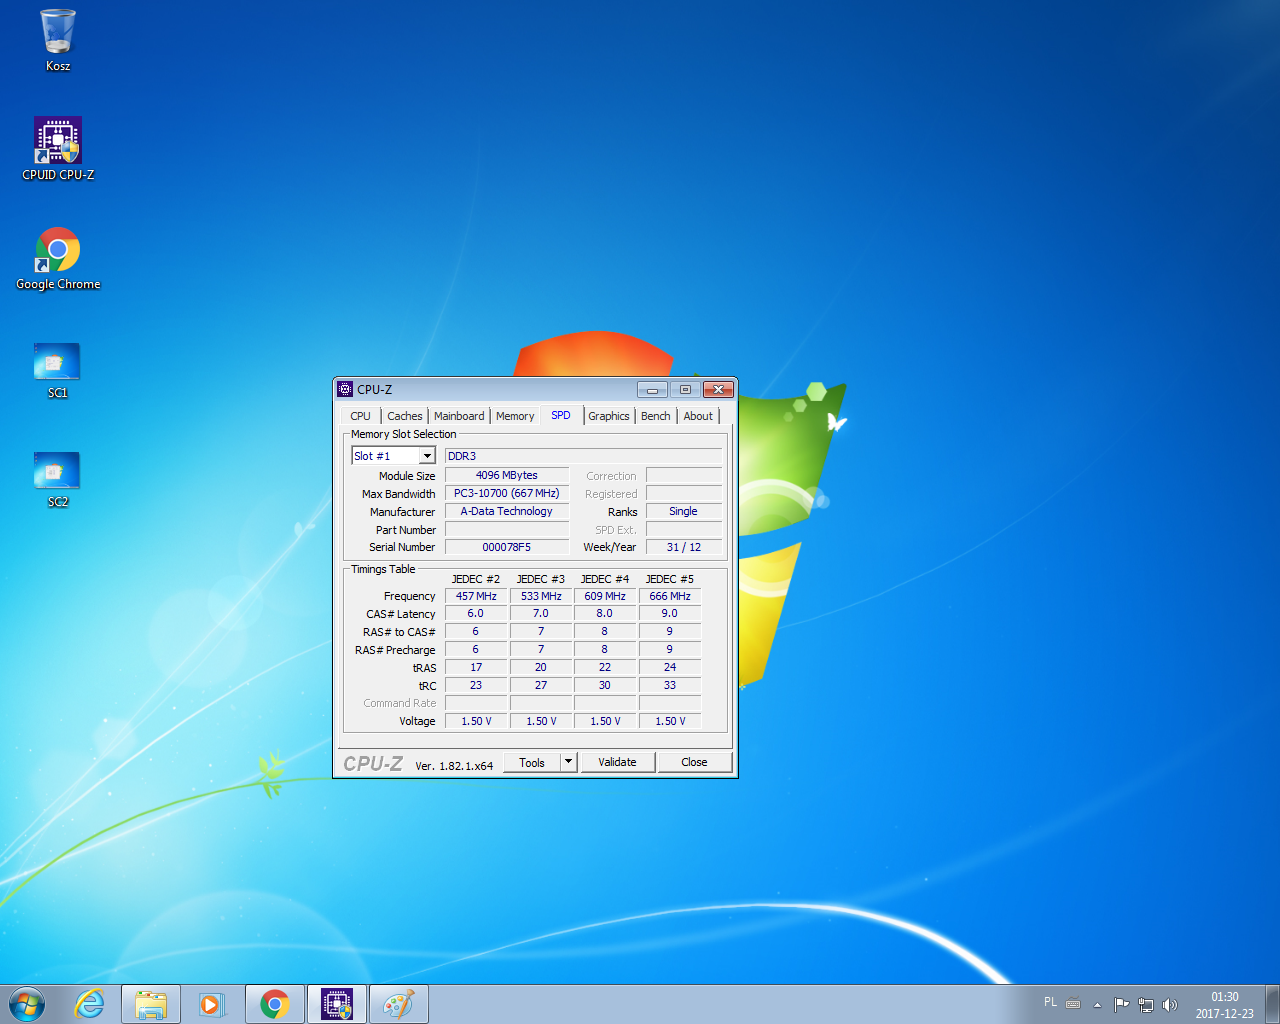Click the serial number 000078F5
This screenshot has width=1280, height=1024.
click(507, 547)
